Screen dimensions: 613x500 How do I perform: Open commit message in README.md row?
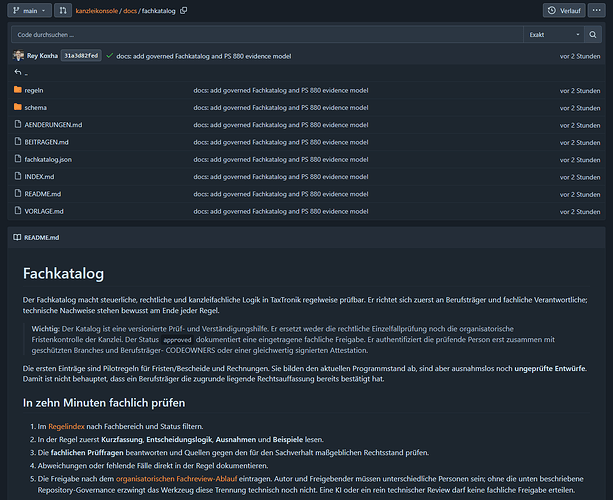coord(281,194)
